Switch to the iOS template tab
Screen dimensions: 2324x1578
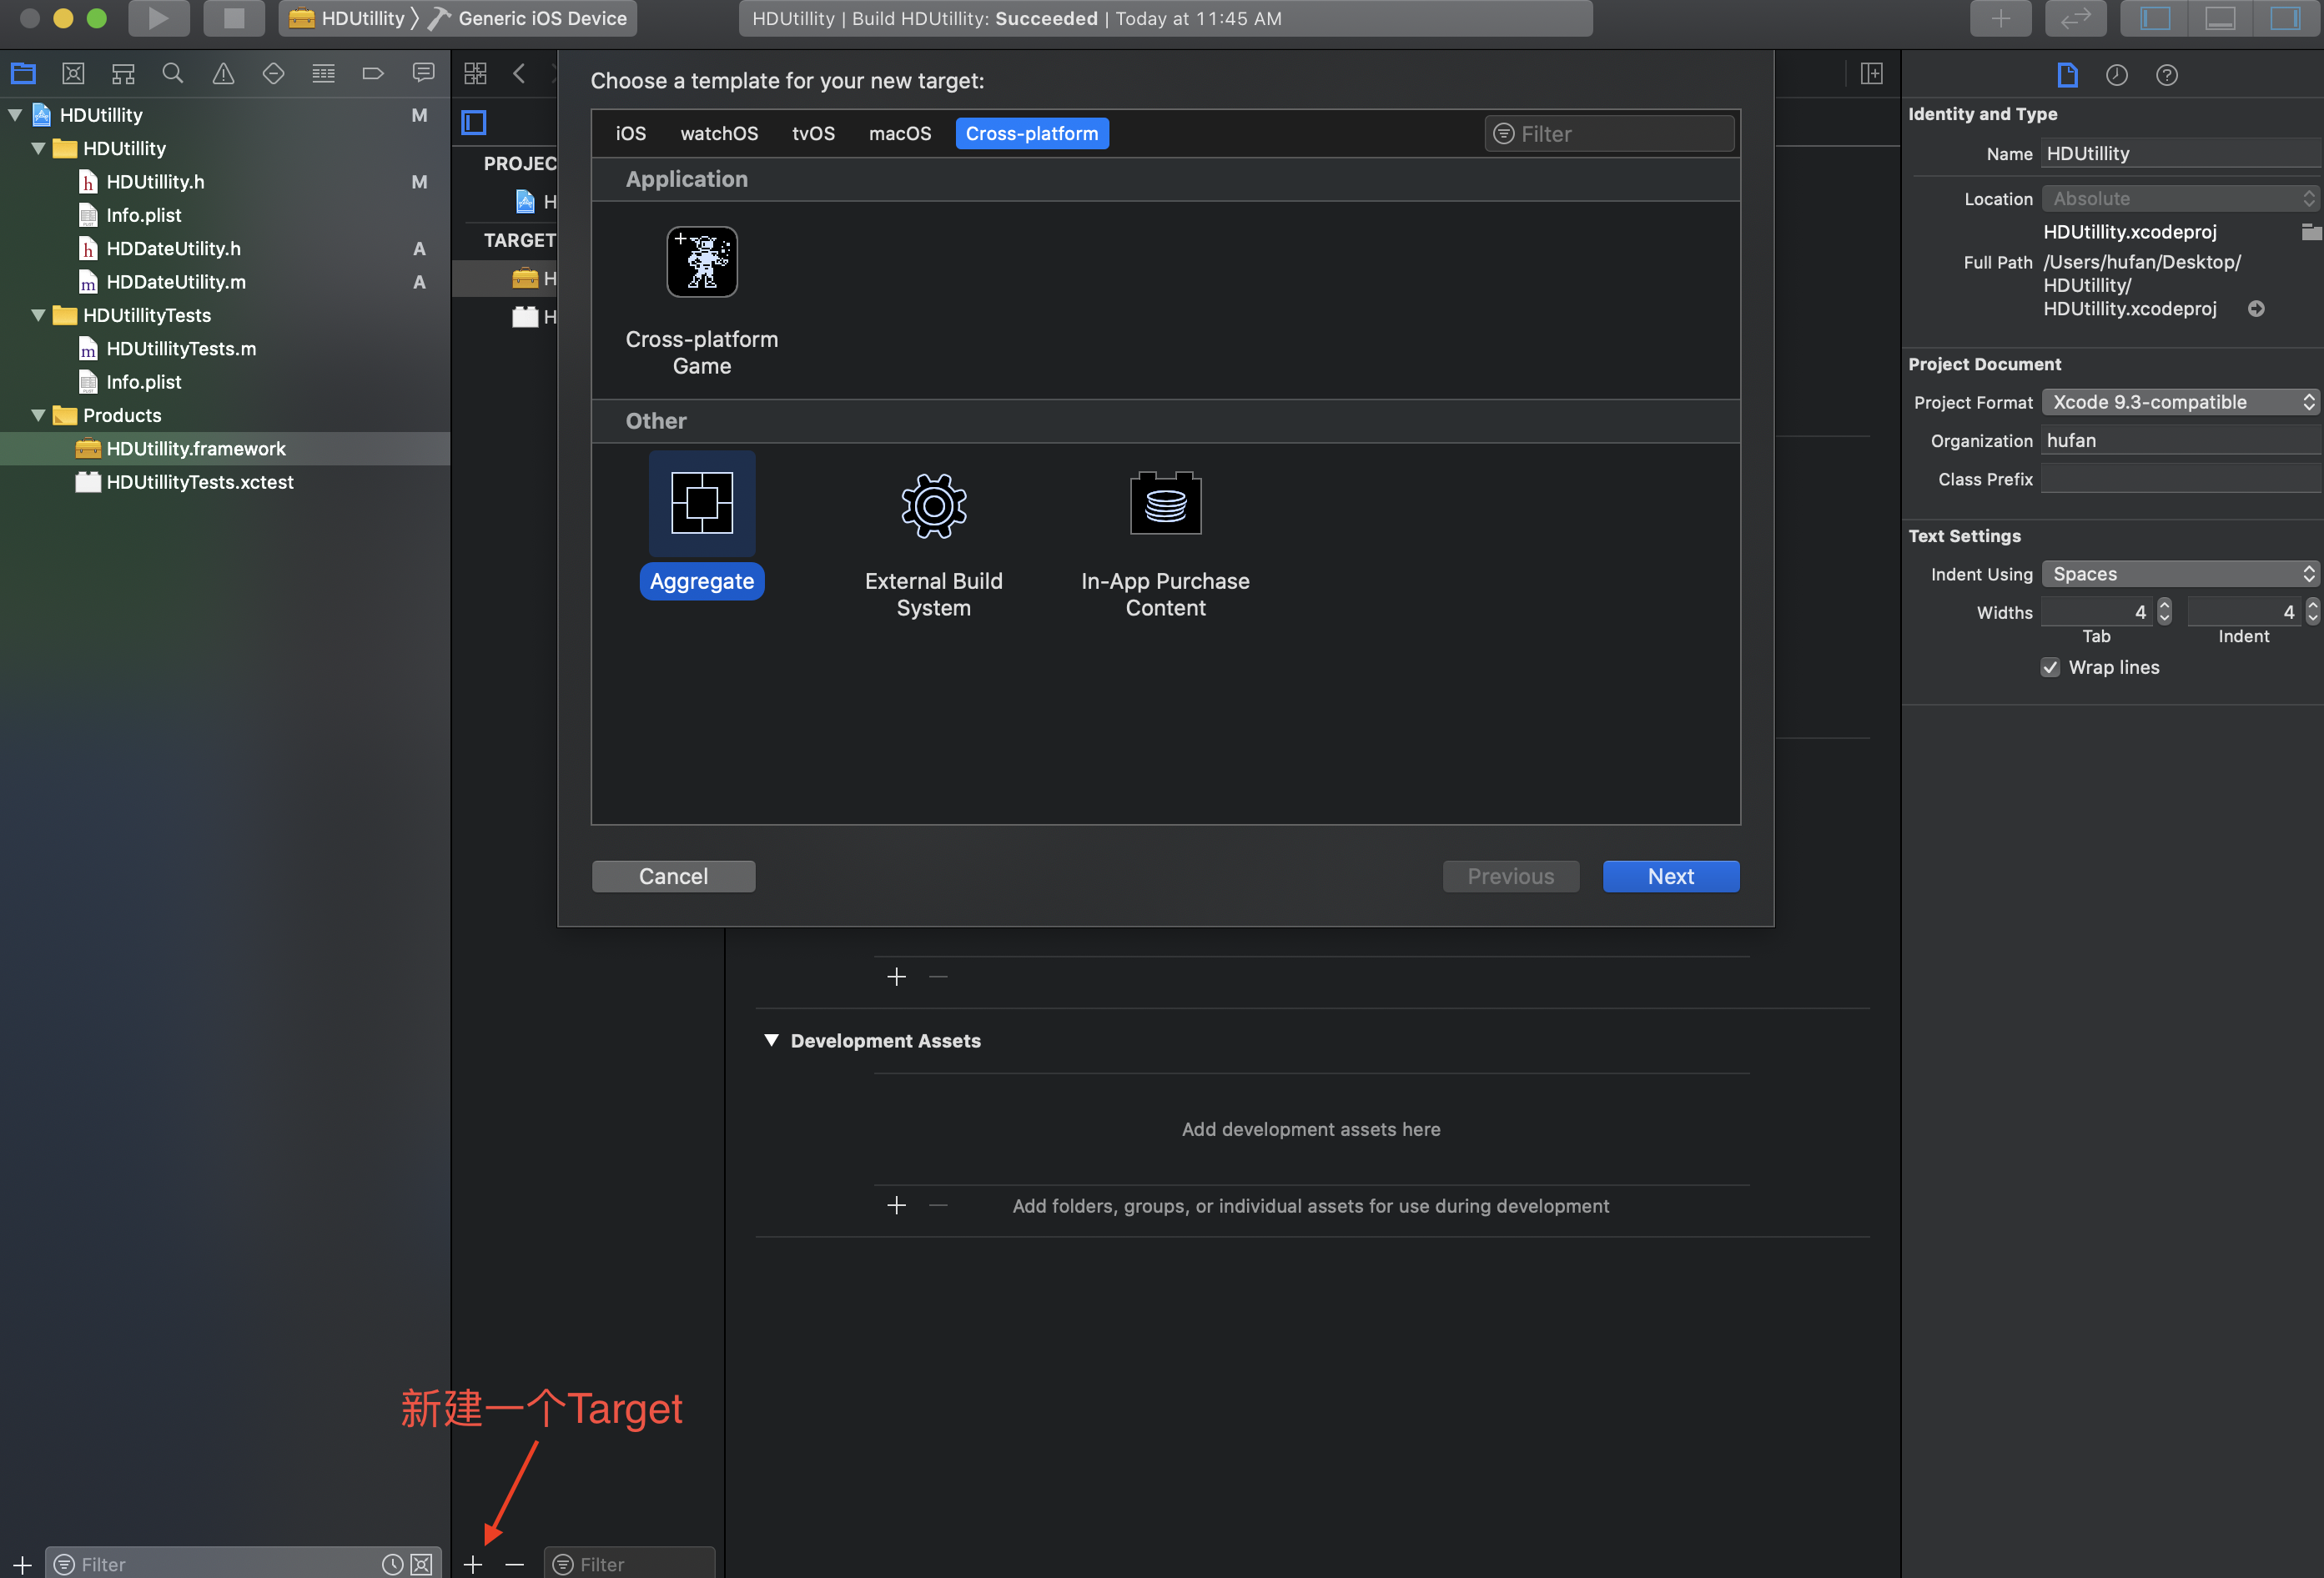(x=630, y=134)
